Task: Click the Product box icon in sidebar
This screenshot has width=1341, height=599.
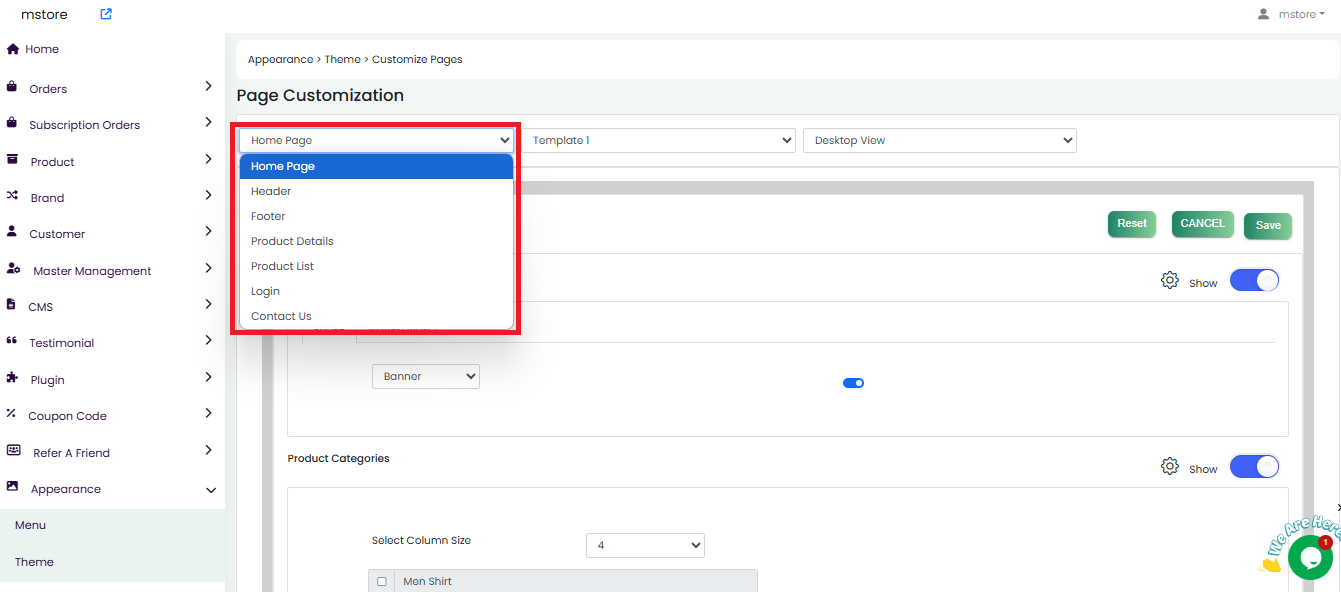Action: pyautogui.click(x=13, y=160)
